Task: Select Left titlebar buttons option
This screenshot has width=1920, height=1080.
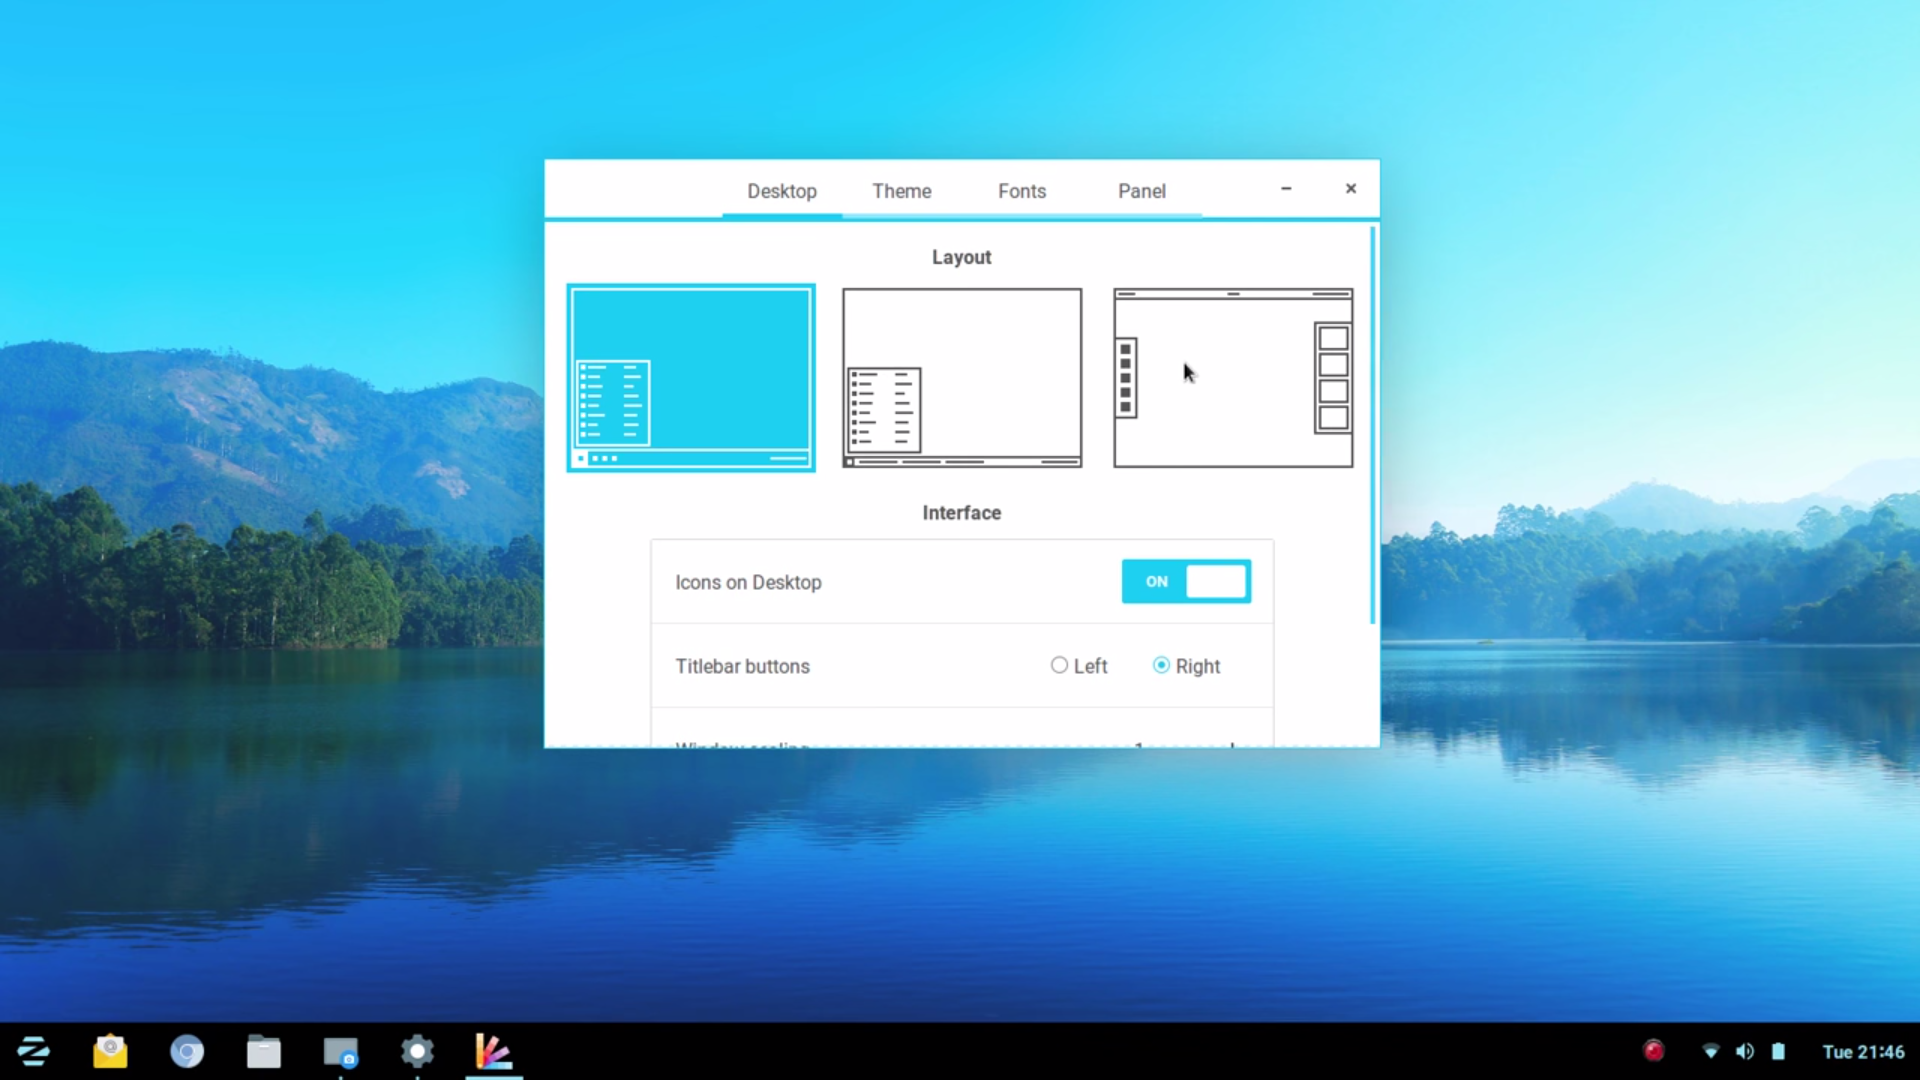Action: [x=1059, y=665]
